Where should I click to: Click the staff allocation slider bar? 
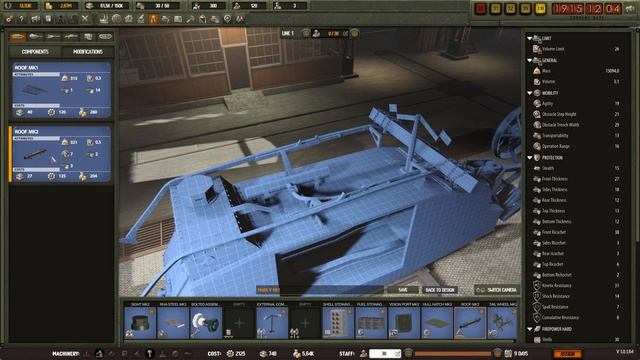coord(452,353)
